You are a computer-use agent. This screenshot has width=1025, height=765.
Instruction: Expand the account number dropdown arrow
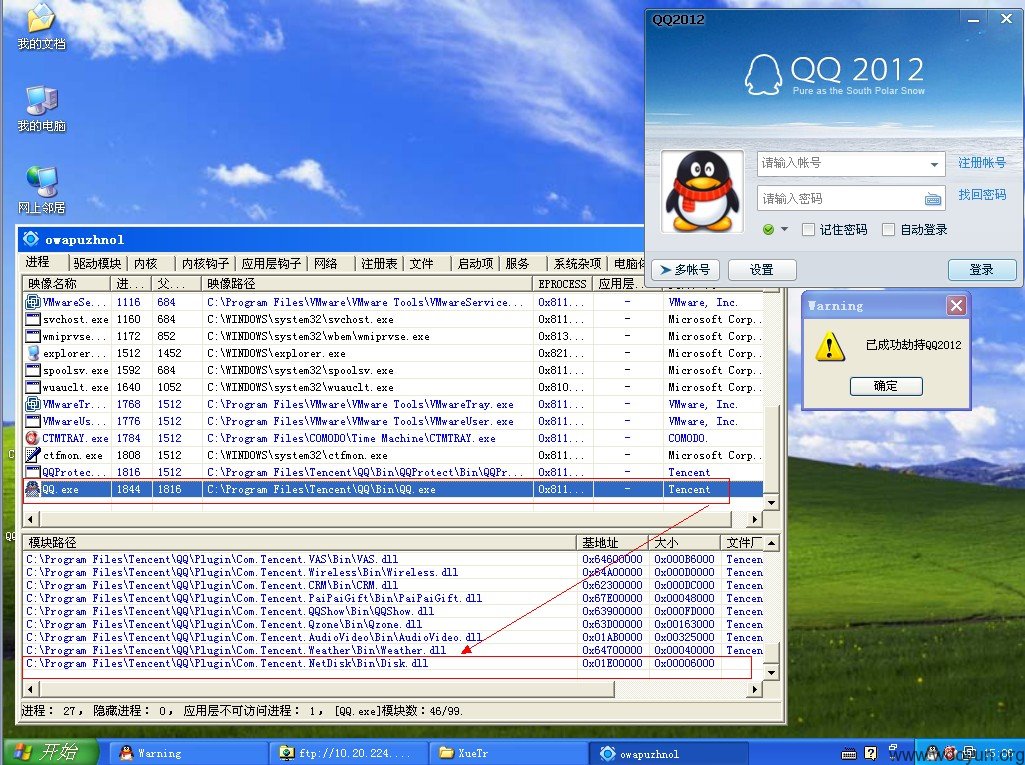[935, 164]
